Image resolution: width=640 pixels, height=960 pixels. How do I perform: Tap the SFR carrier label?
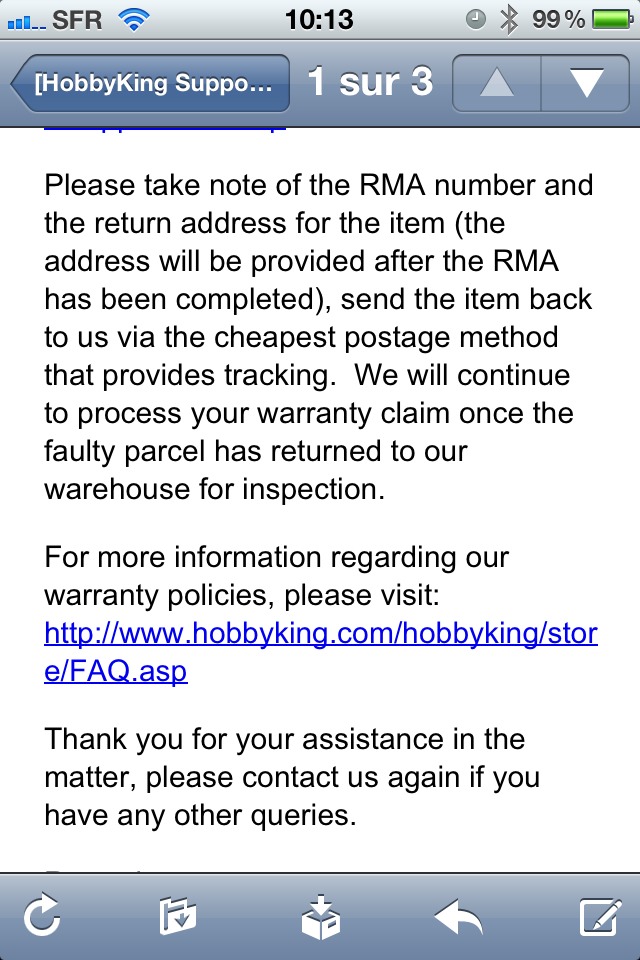77,20
